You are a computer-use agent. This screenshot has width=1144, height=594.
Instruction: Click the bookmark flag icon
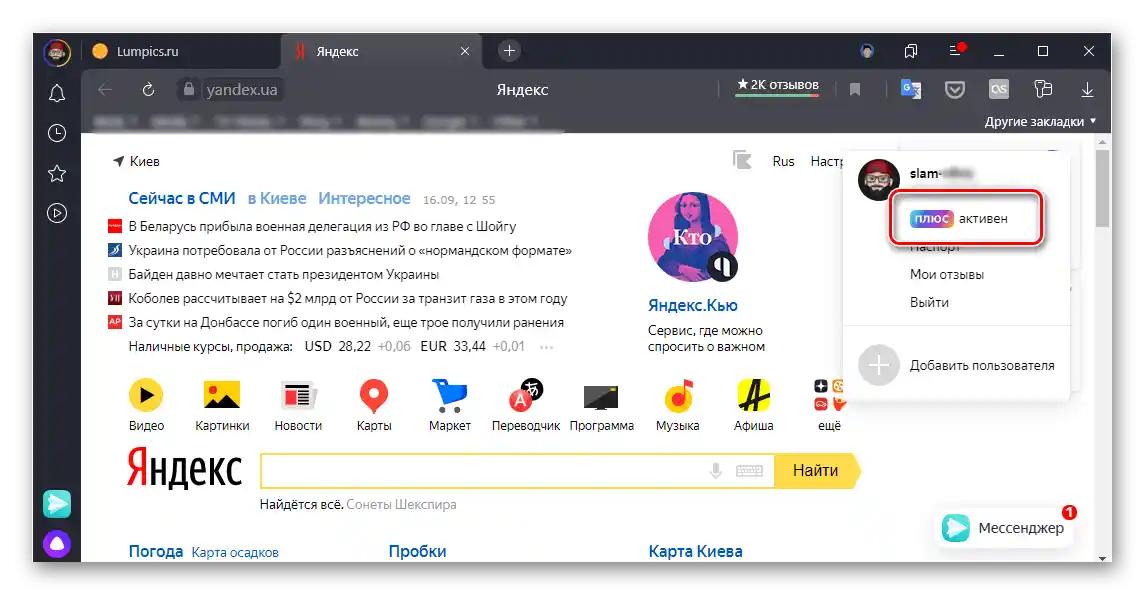[855, 90]
